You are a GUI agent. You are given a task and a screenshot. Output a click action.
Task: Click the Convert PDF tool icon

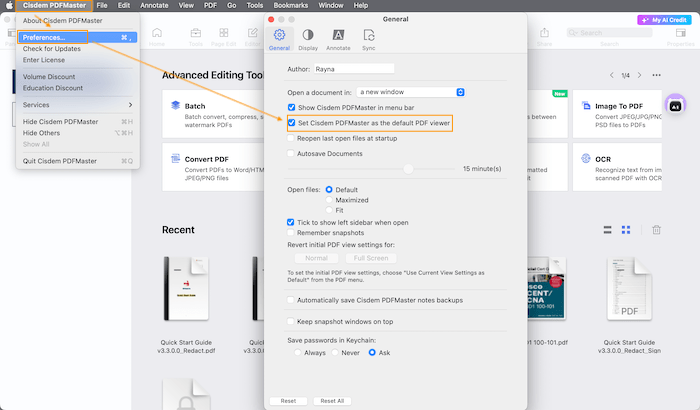(x=175, y=159)
